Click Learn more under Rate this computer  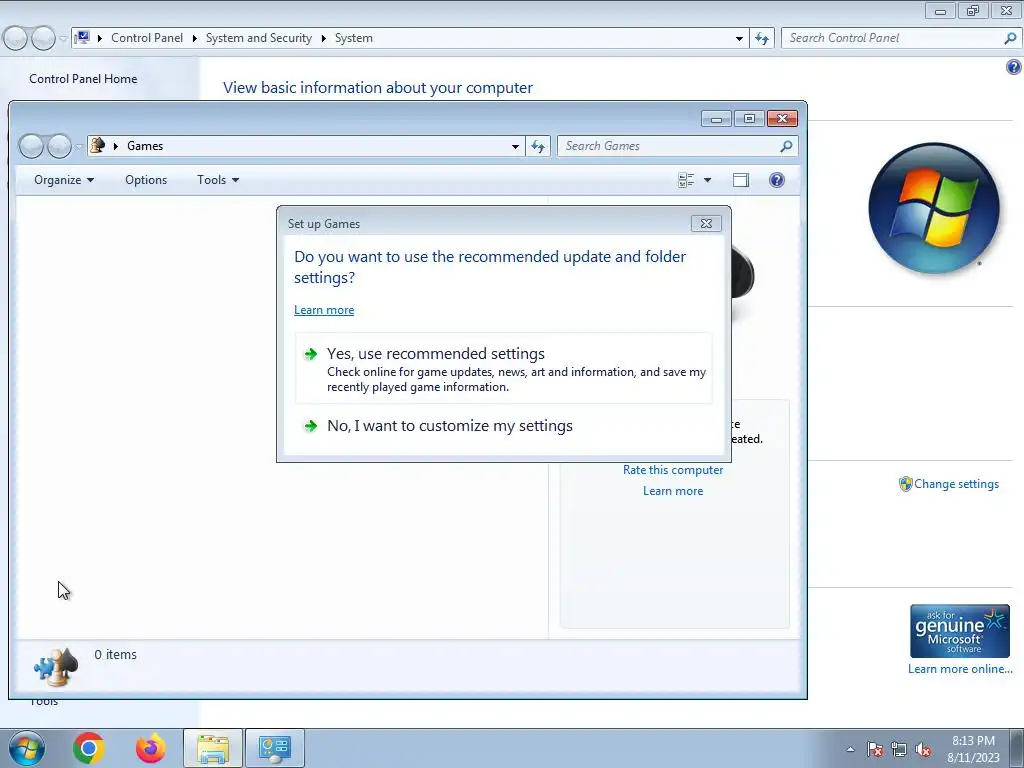(x=673, y=491)
